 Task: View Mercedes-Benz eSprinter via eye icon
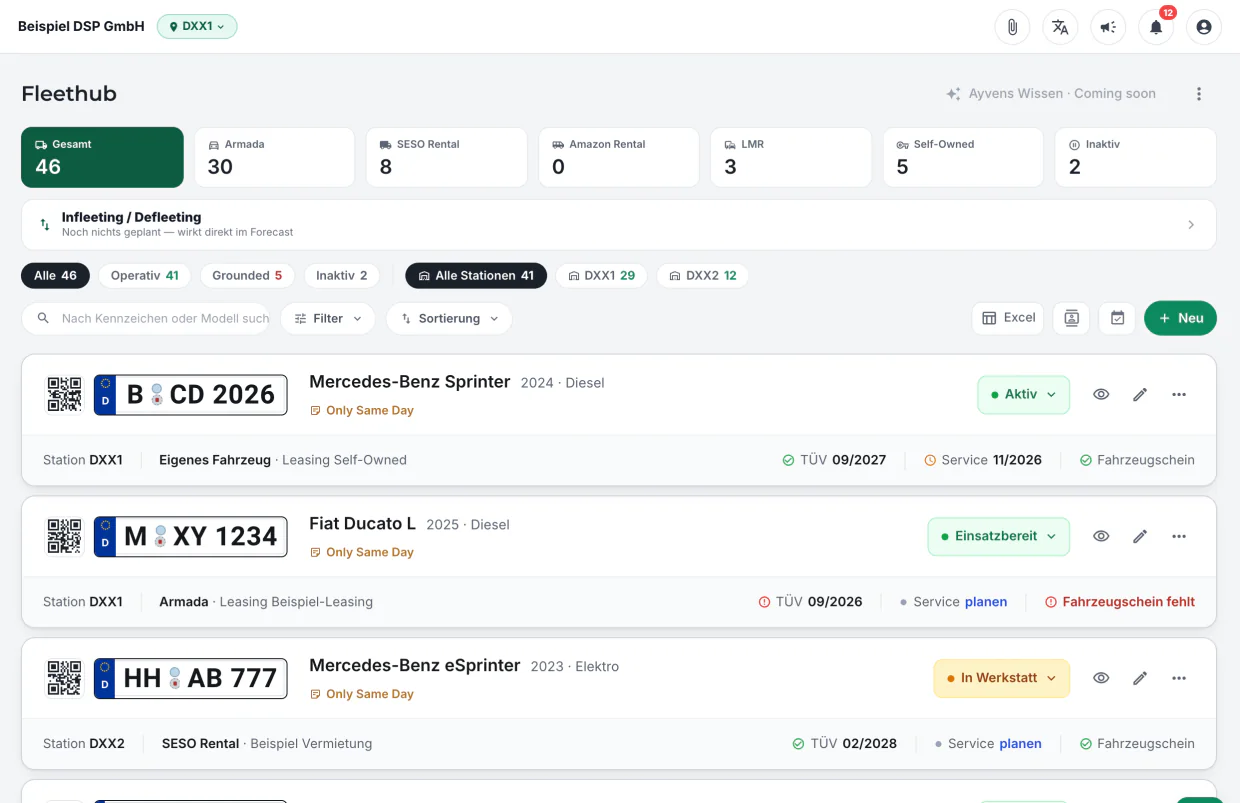[1101, 678]
